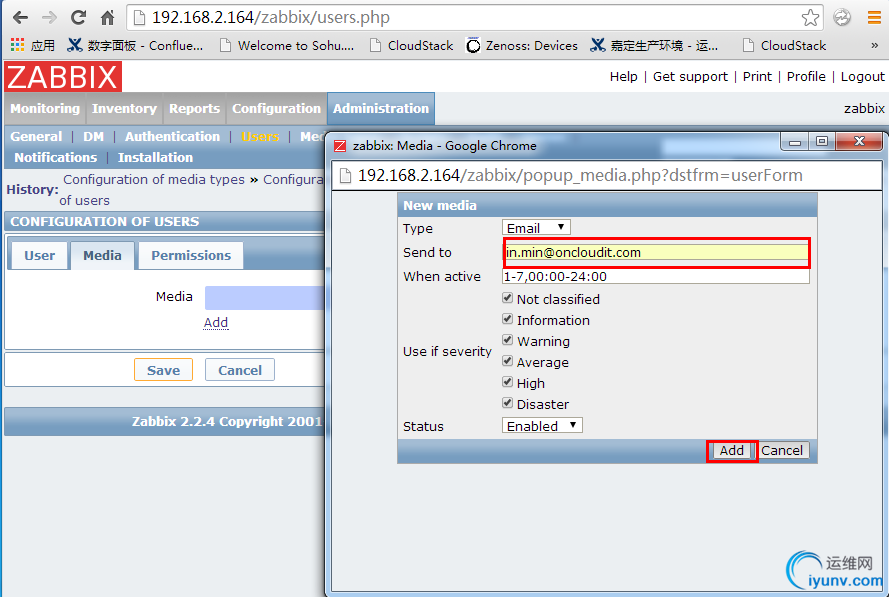Open first CloudStack bookmark
The height and width of the screenshot is (597, 889).
coord(412,45)
